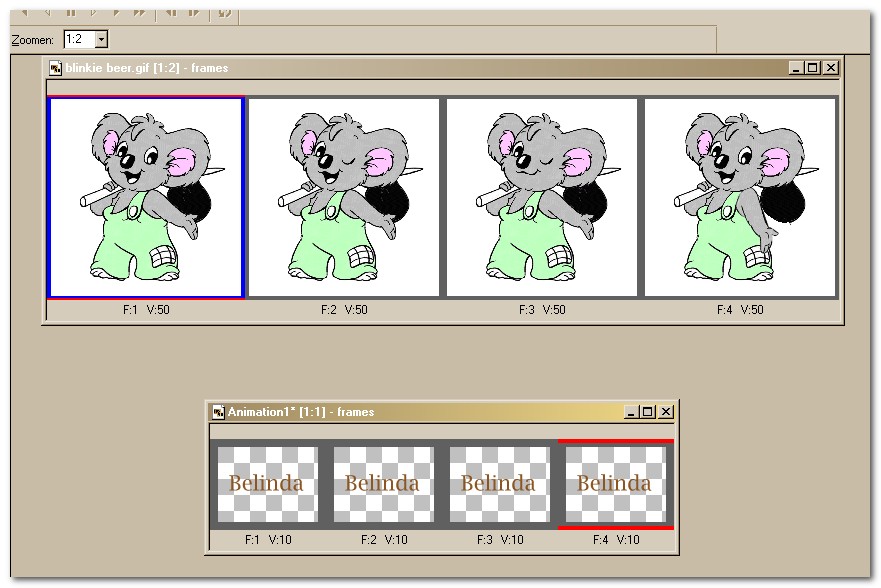Viewport: 881px width, 588px height.
Task: Click label "F:1 V:10" in Animation1
Action: click(x=268, y=540)
